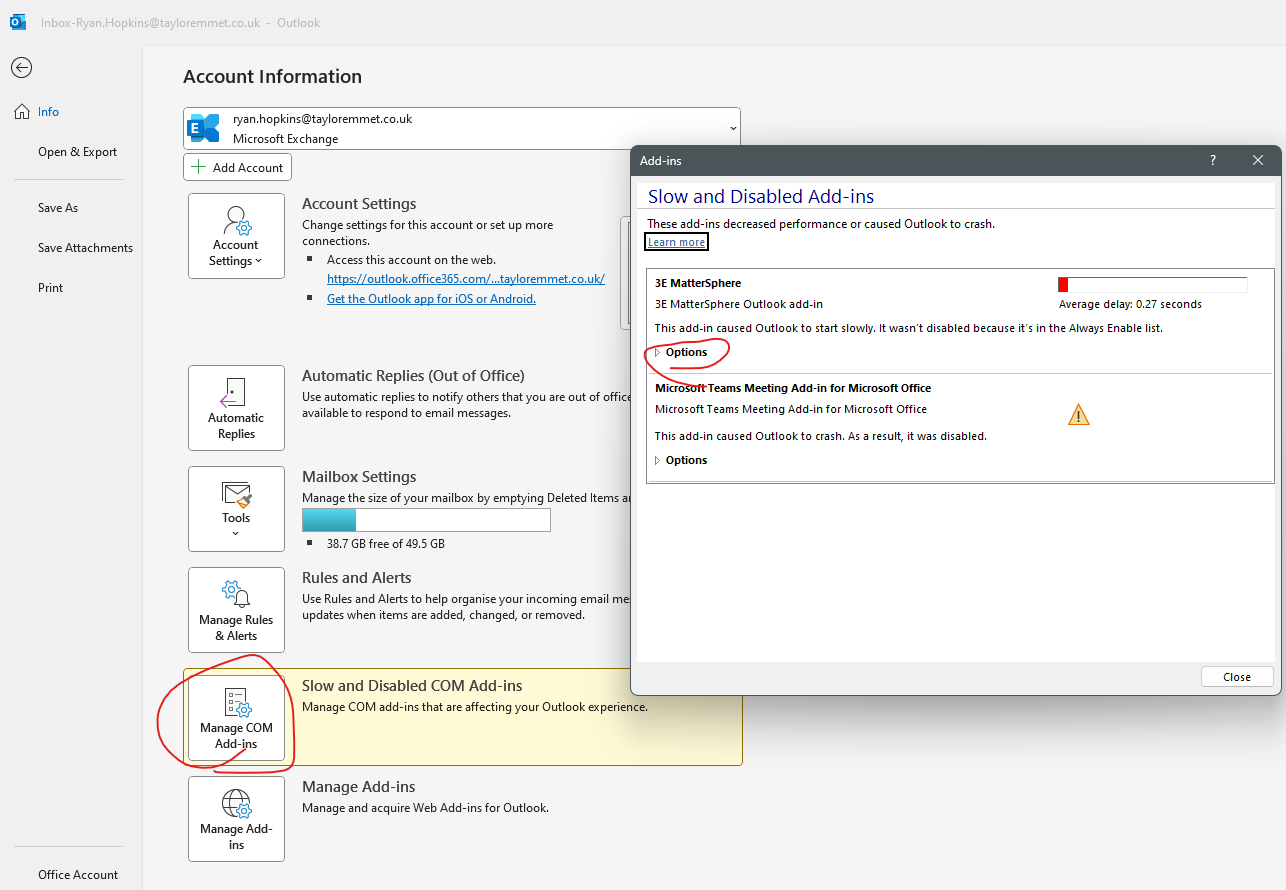
Task: Follow the Get the Outlook app link
Action: [x=431, y=299]
